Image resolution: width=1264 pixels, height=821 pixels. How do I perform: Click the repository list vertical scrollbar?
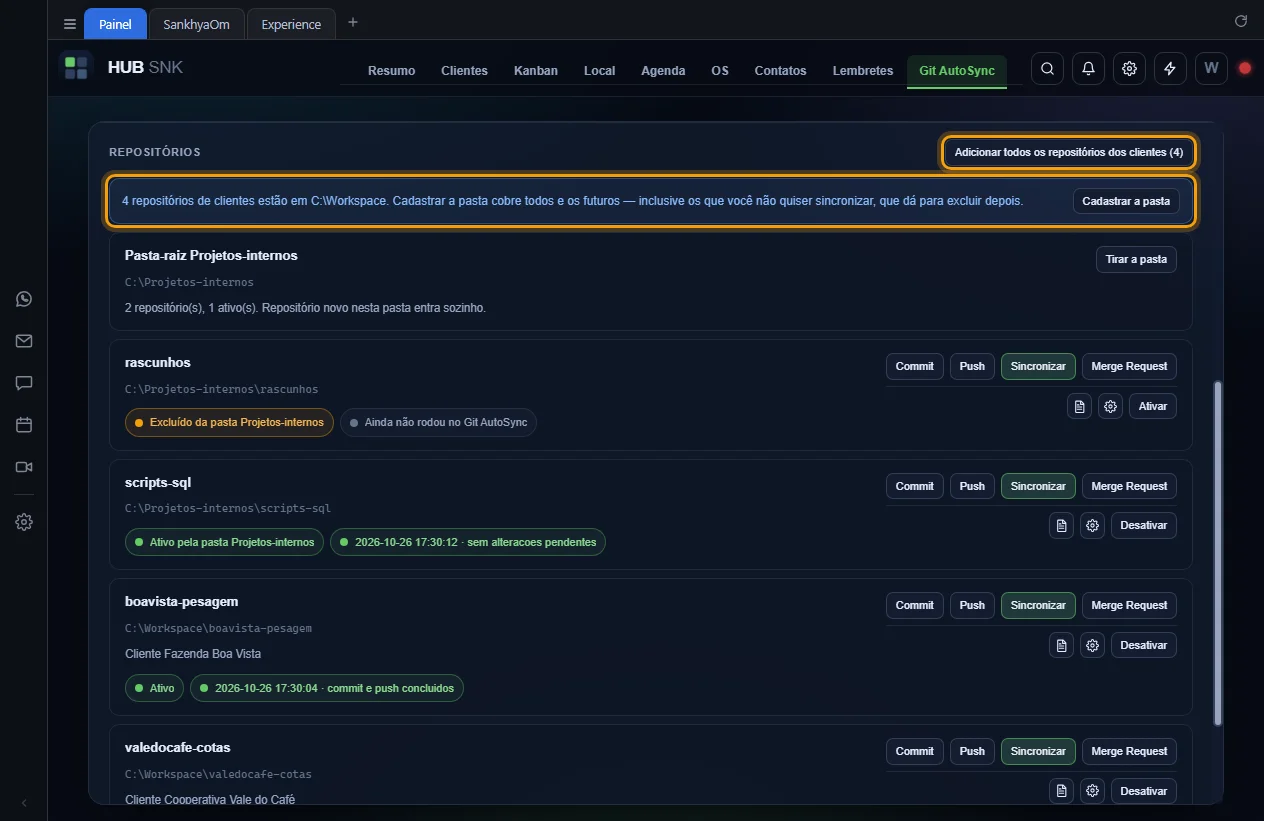[x=1217, y=552]
